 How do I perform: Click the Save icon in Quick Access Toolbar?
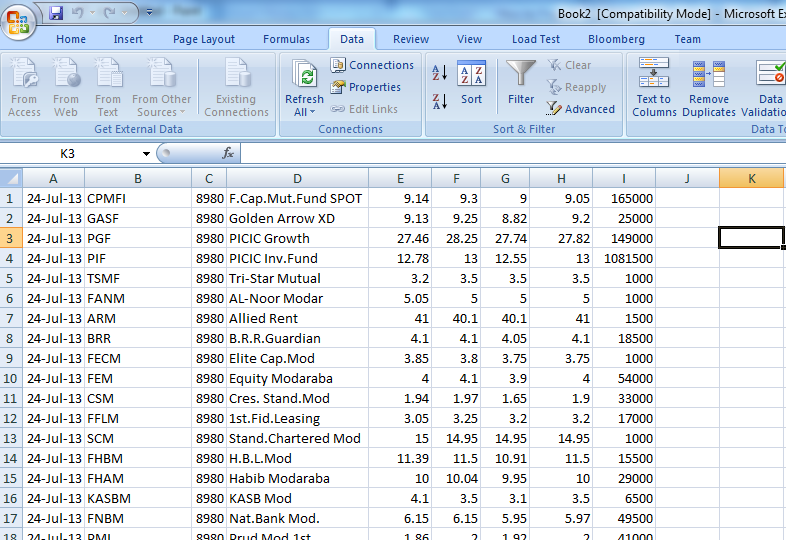[56, 13]
